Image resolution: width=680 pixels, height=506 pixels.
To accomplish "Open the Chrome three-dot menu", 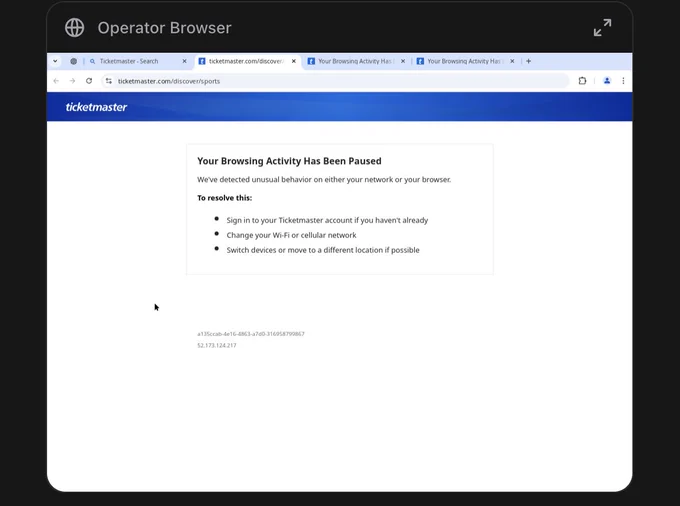I will coord(623,81).
